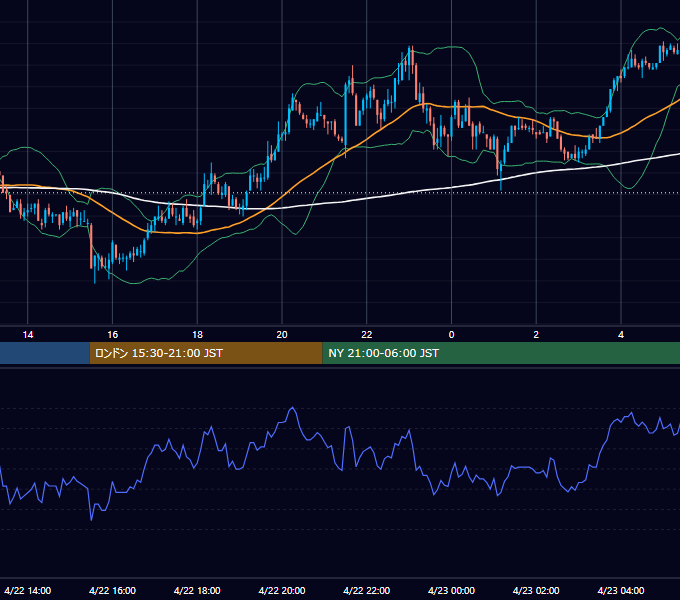The width and height of the screenshot is (680, 600).
Task: Click the '4/22 22:00' date label
Action: 367,590
